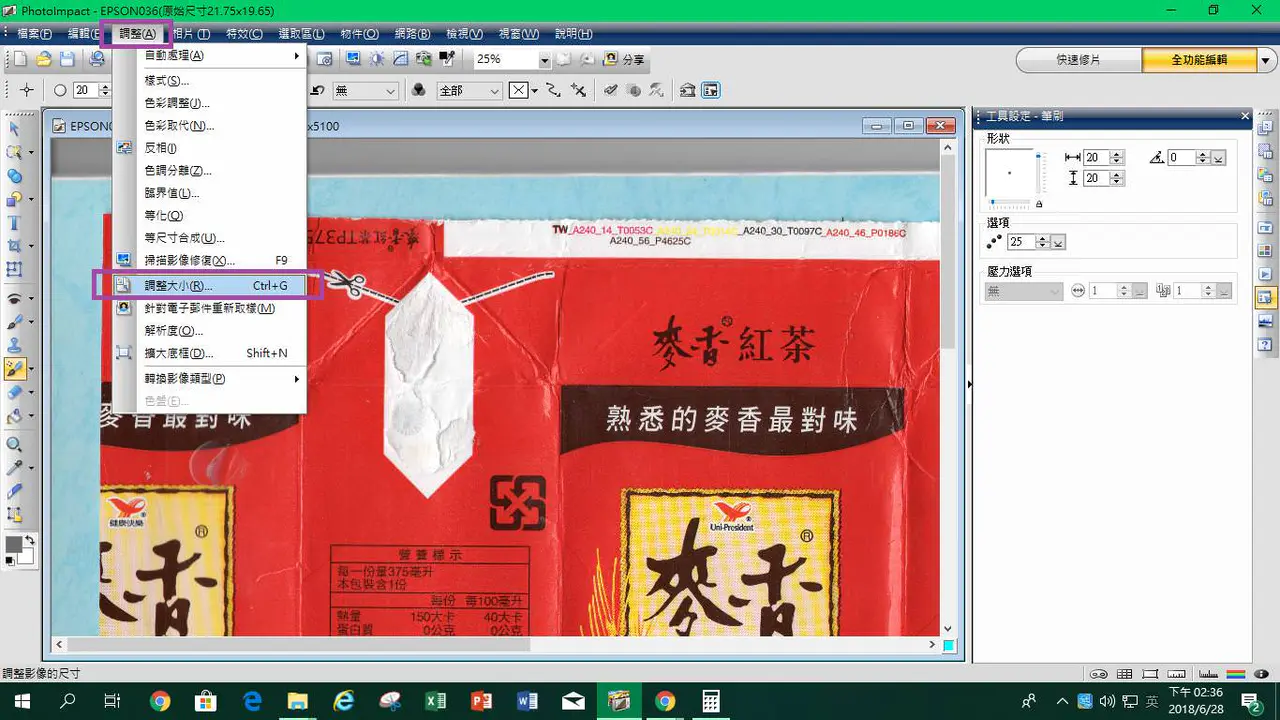This screenshot has height=720, width=1280.
Task: Open the angle value slider dropdown
Action: point(1218,158)
